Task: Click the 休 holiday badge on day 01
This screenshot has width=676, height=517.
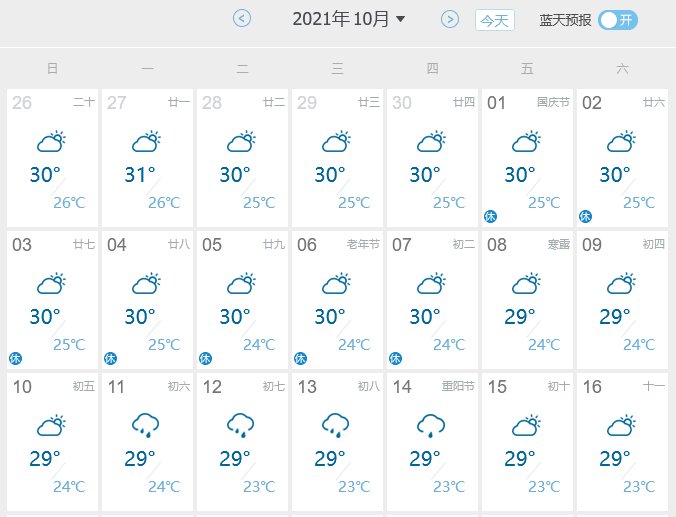Action: point(490,216)
